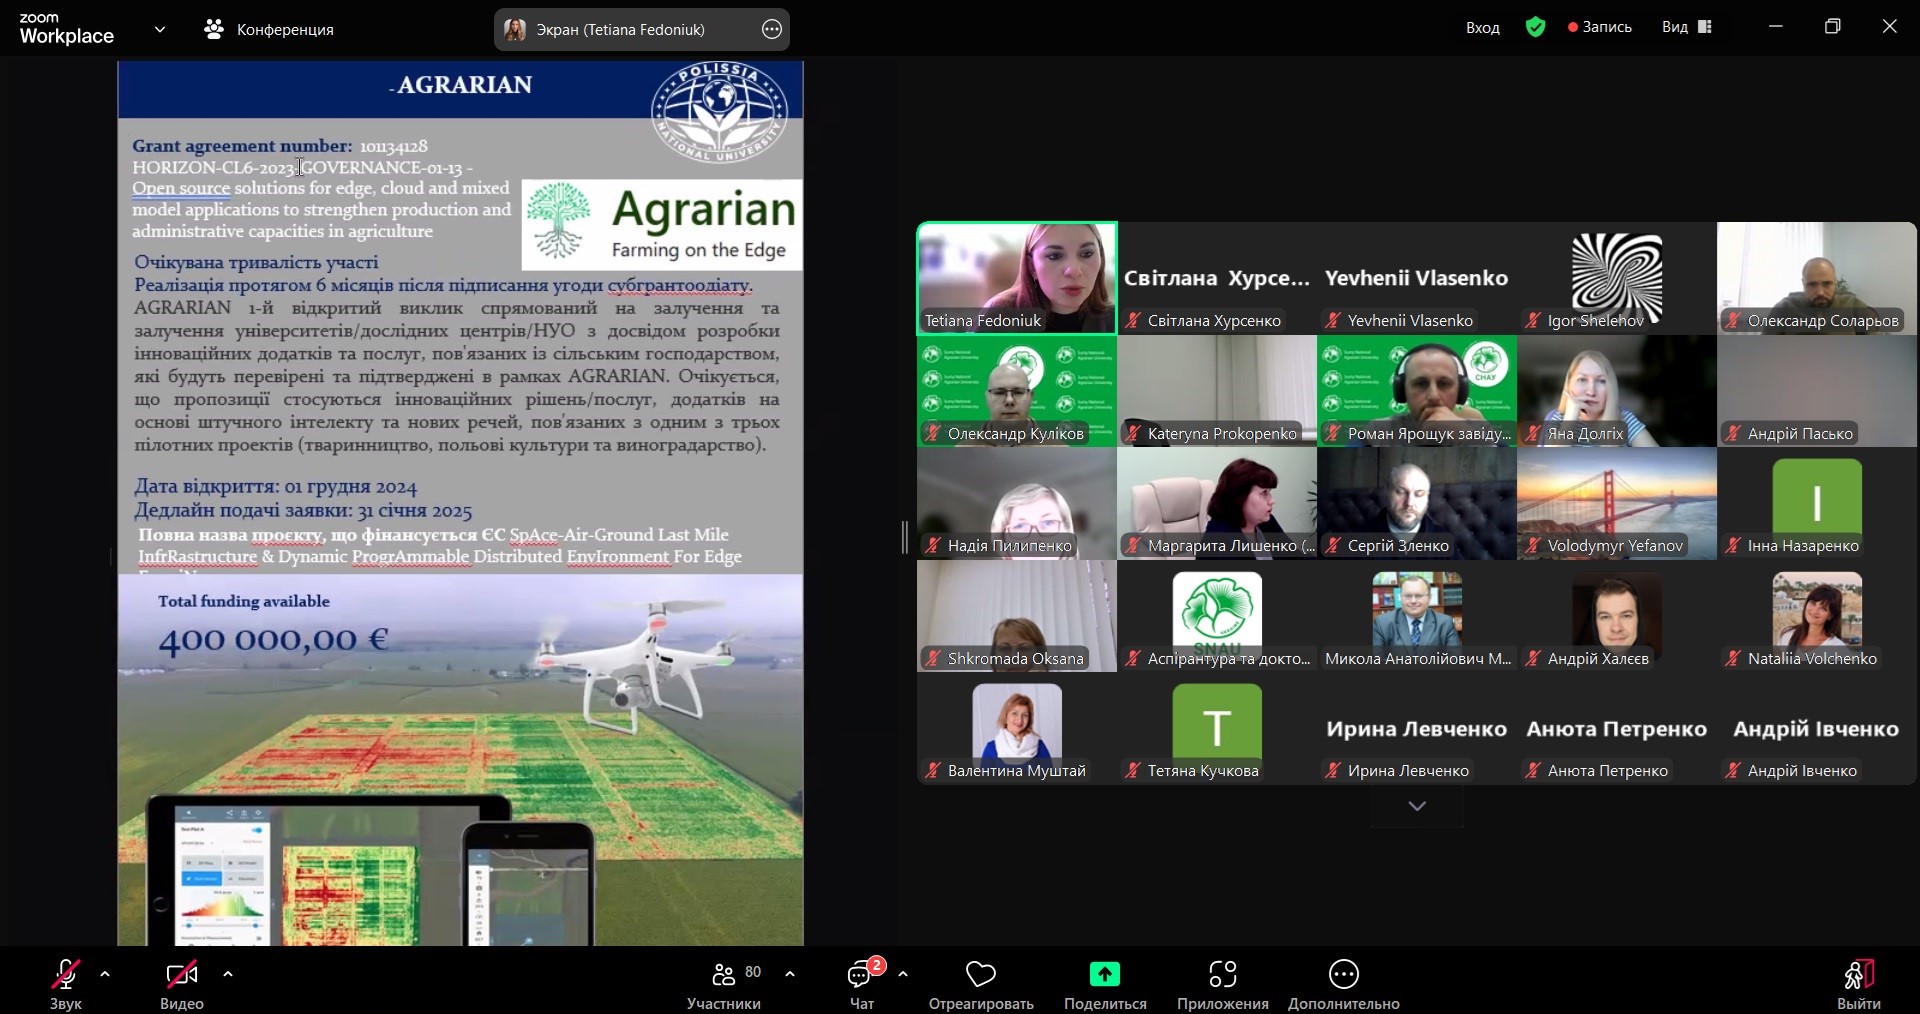Open the Дополнительно more options menu
This screenshot has width=1920, height=1014.
[1344, 983]
